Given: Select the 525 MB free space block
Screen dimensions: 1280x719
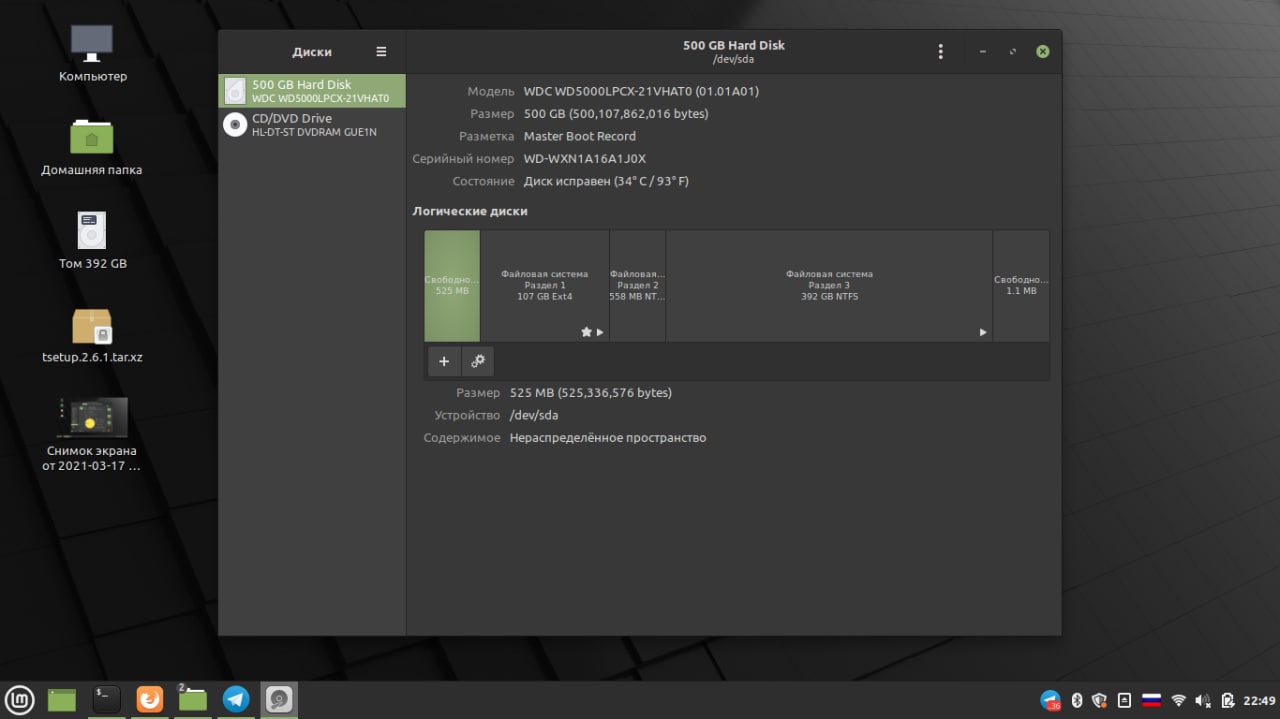Looking at the screenshot, I should click(x=452, y=286).
